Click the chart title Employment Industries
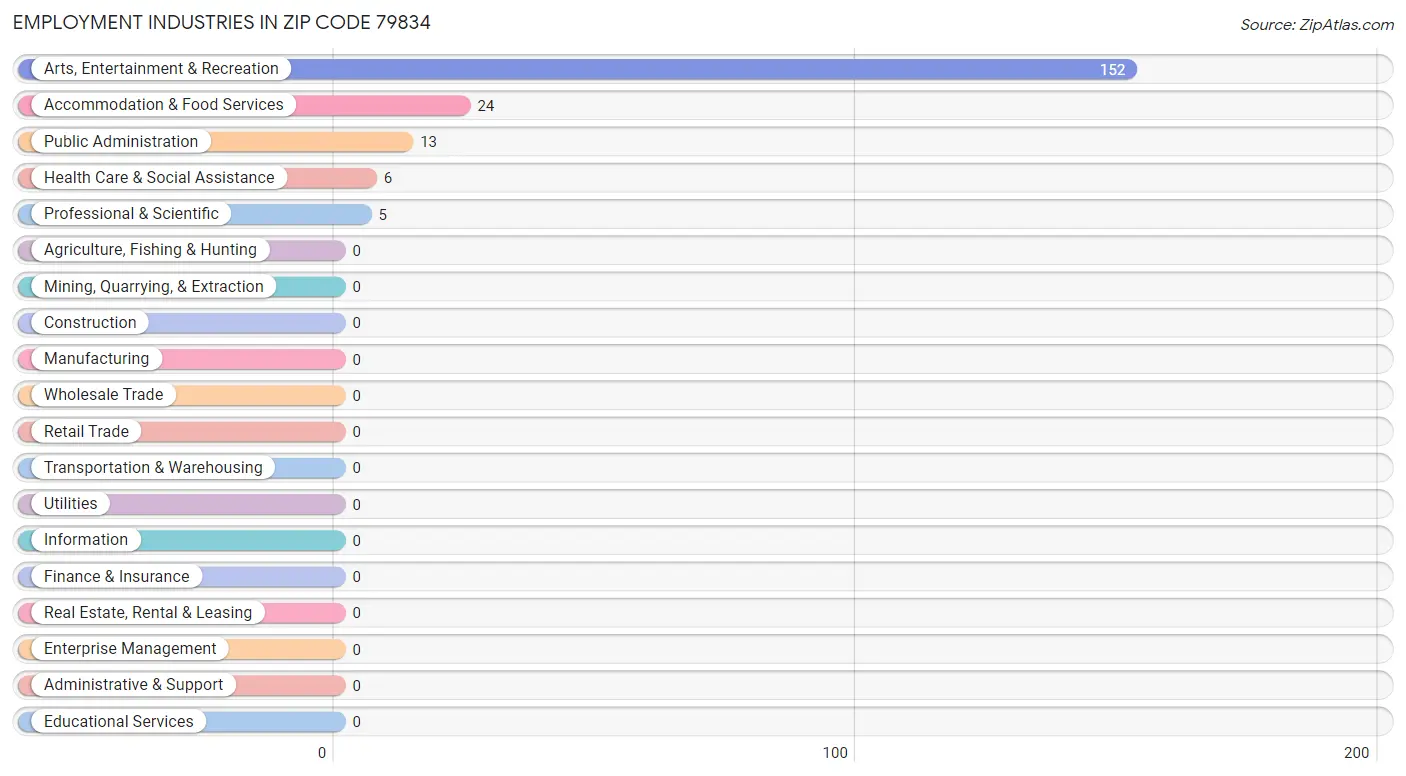Screen dimensions: 1406x776 tap(222, 22)
